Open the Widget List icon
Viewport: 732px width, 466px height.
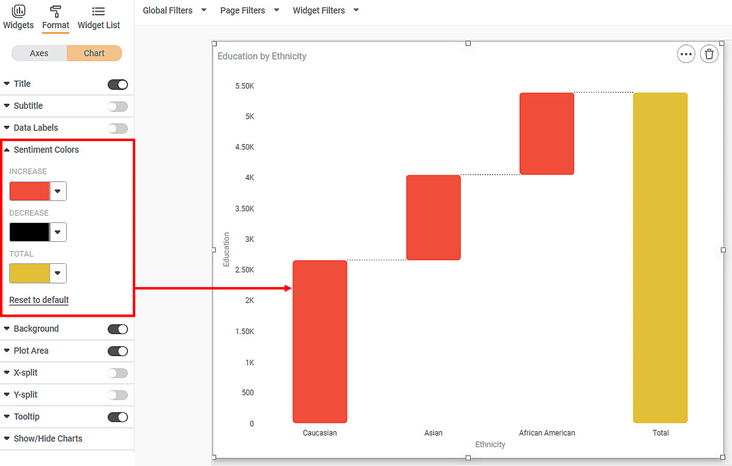click(98, 11)
